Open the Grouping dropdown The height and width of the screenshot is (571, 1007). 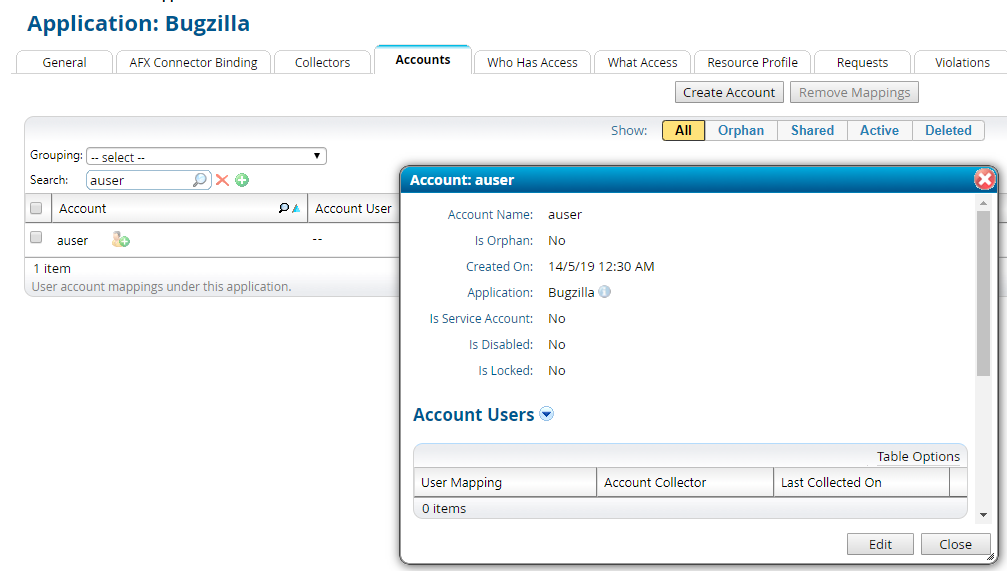pos(206,157)
